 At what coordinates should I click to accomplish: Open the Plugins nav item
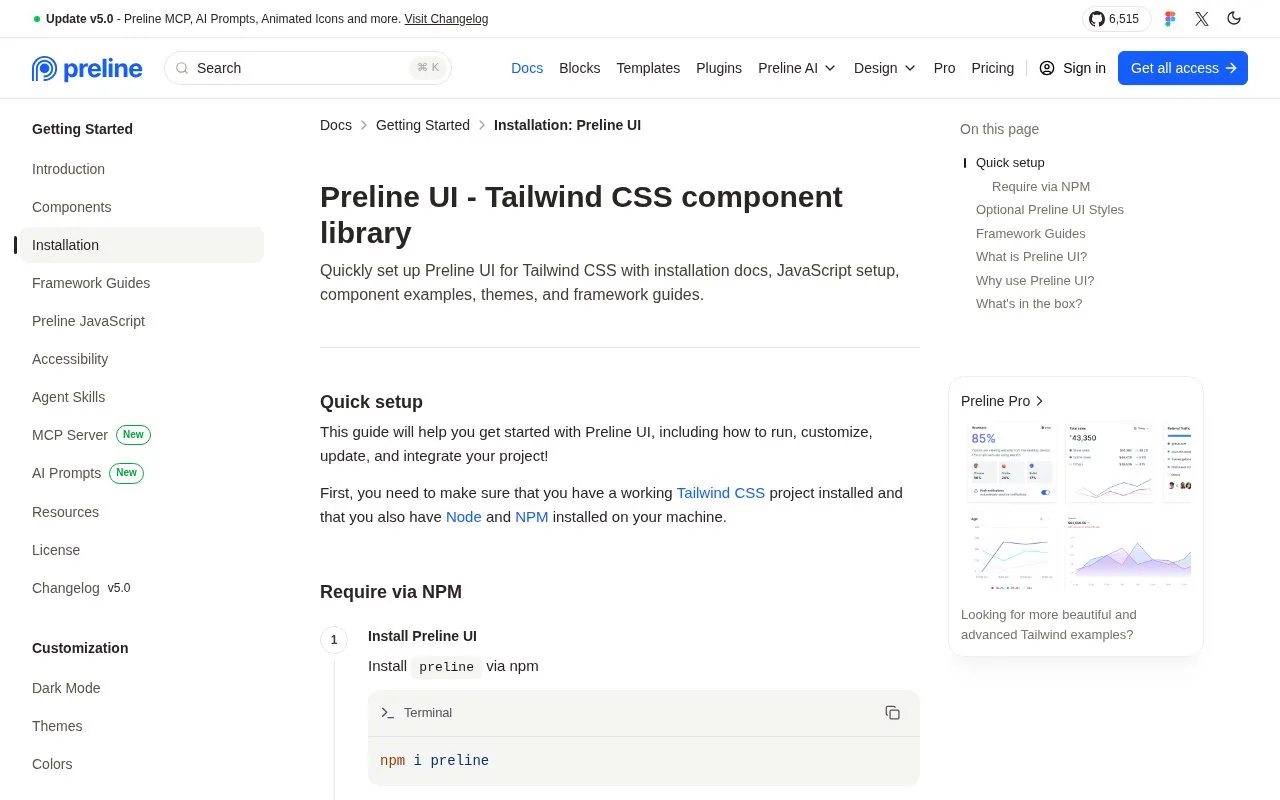click(719, 68)
